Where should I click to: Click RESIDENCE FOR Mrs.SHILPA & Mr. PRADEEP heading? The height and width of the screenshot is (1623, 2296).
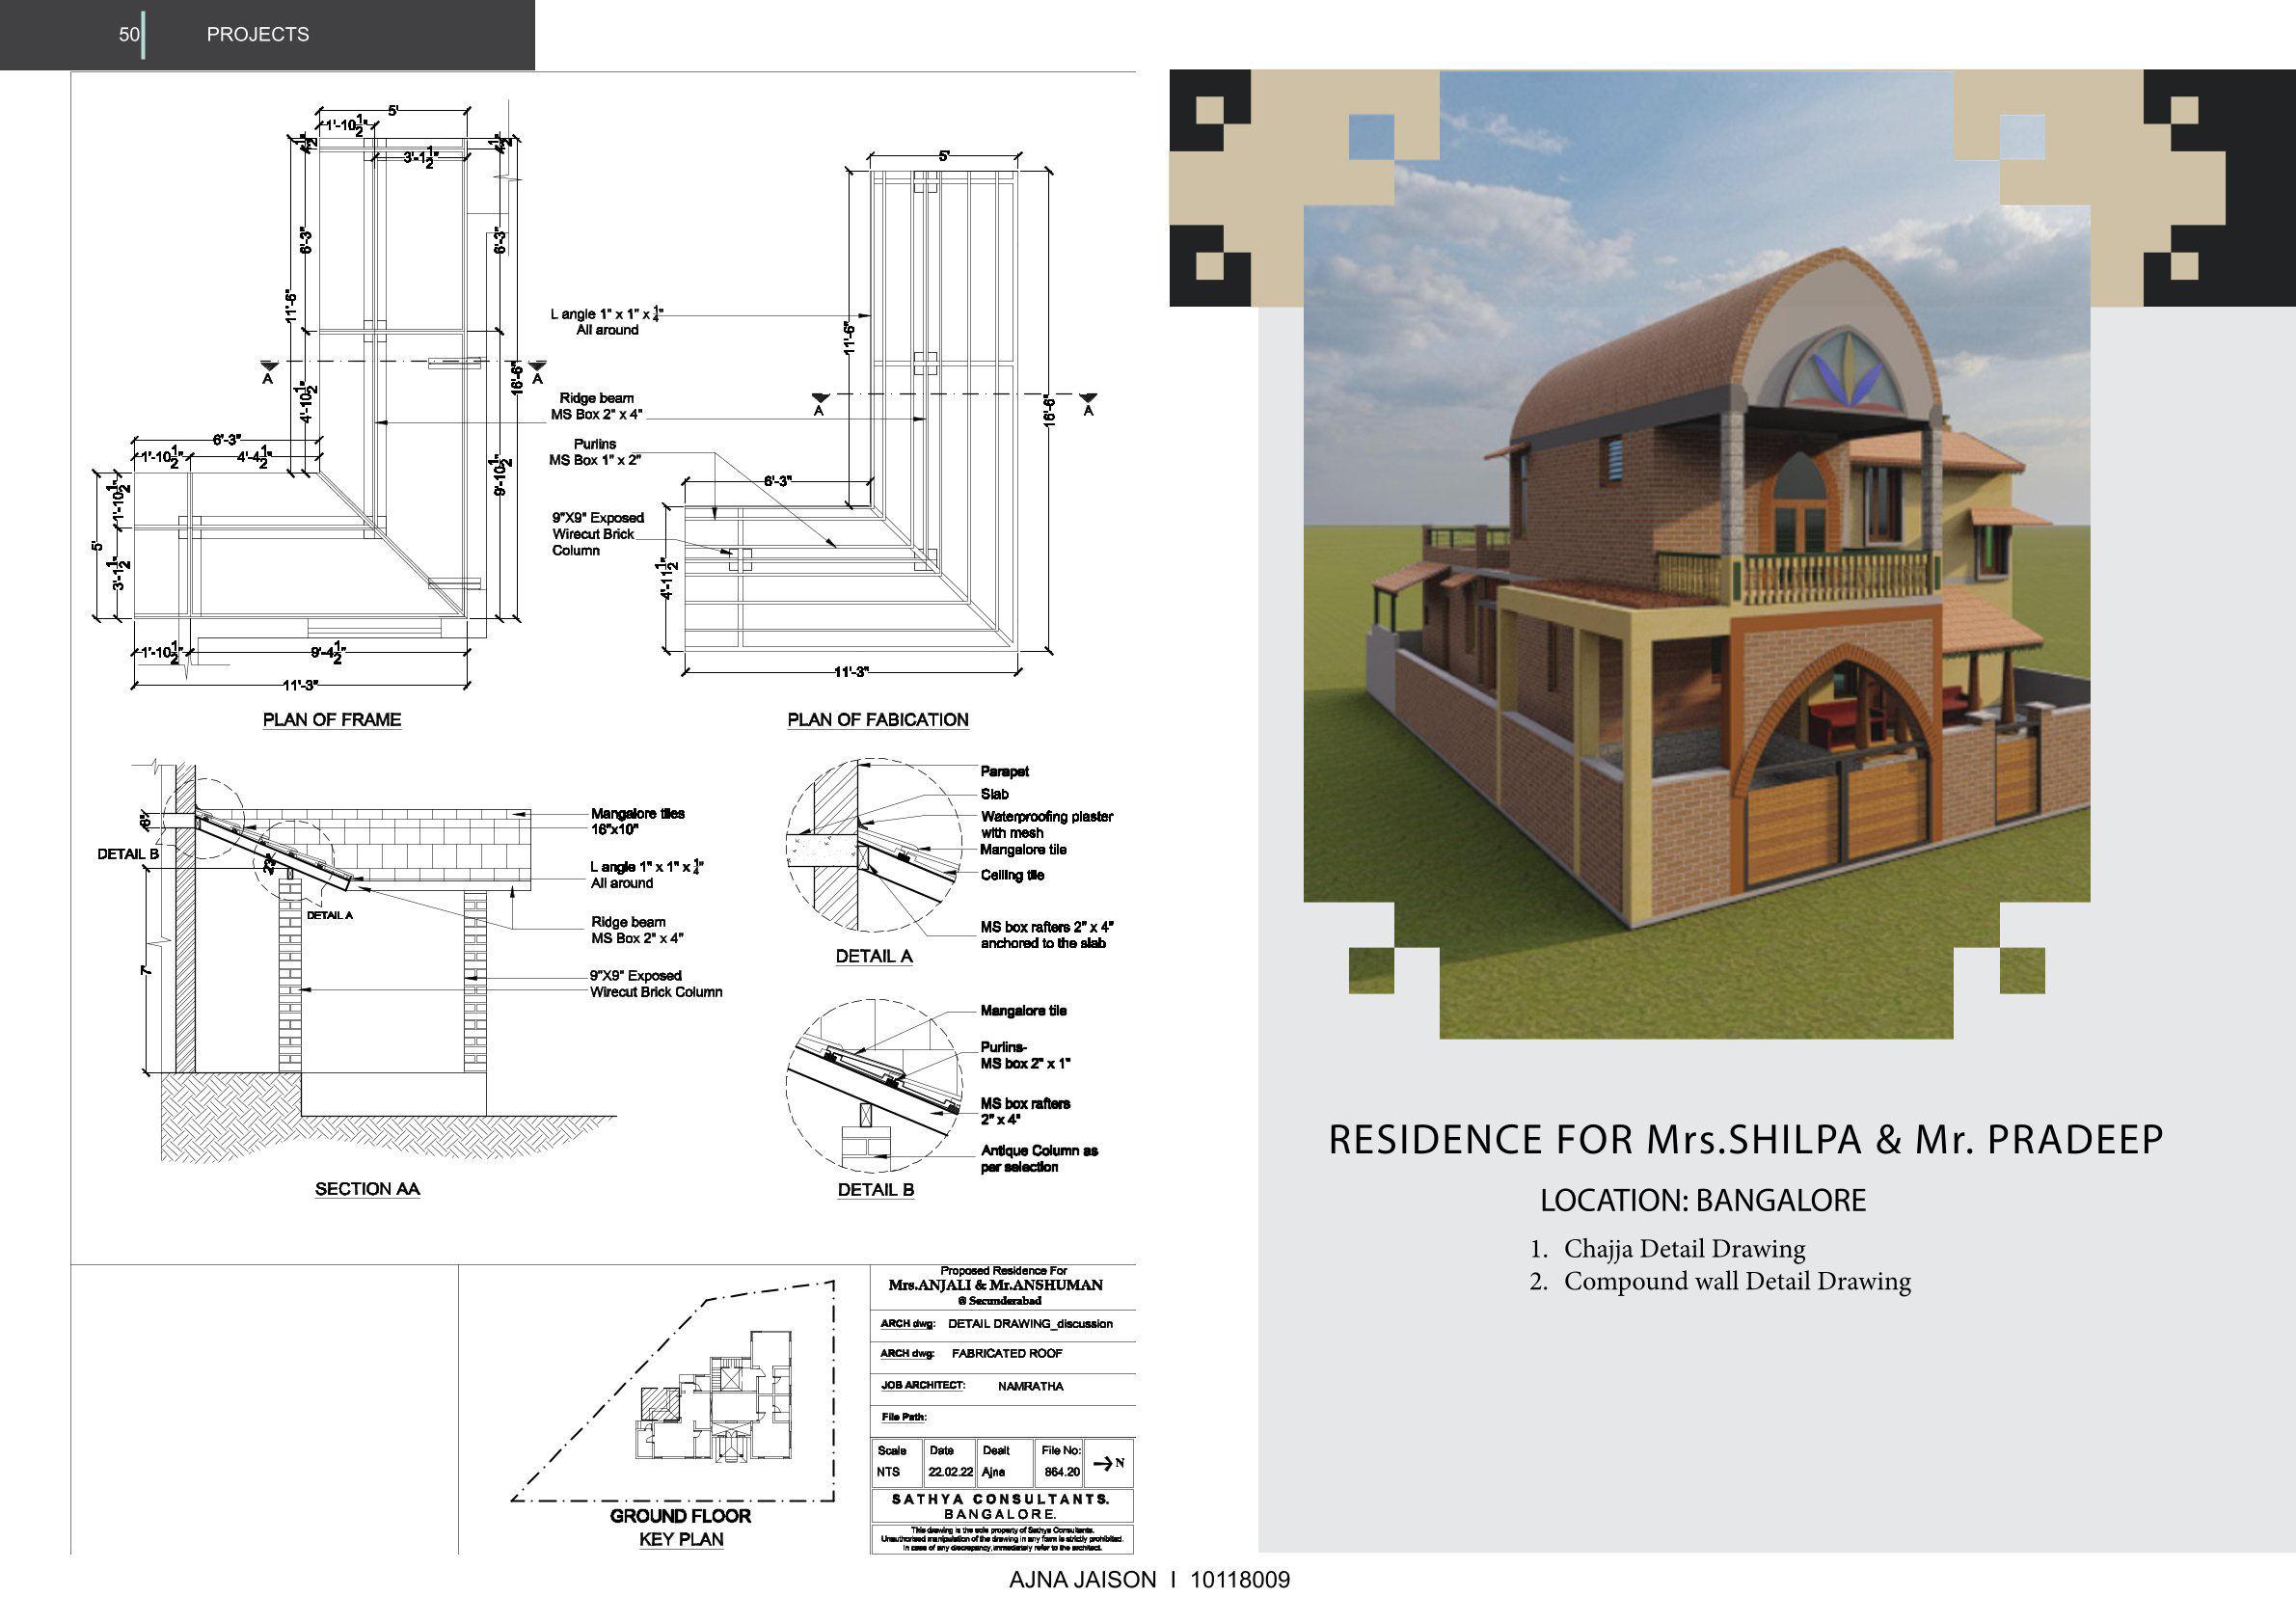(x=1745, y=1140)
